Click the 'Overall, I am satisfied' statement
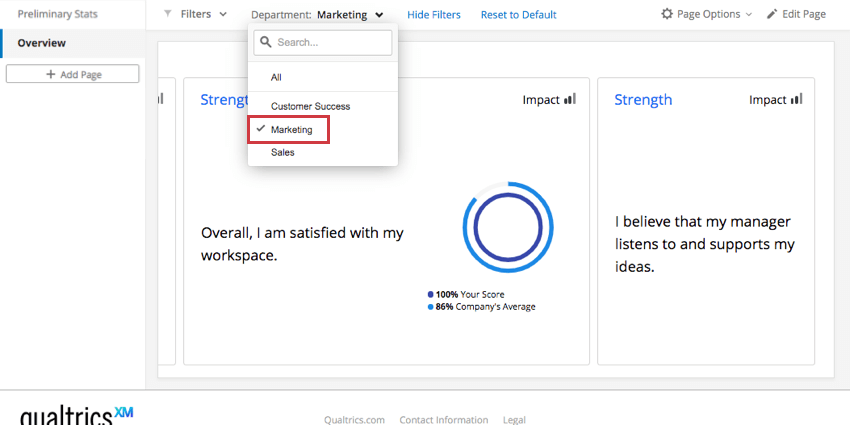This screenshot has height=425, width=850. 302,244
